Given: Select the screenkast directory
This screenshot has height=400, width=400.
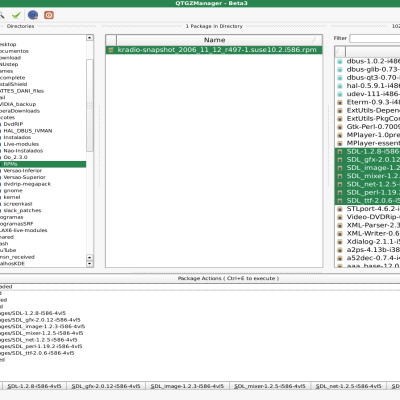Looking at the screenshot, I should click(18, 204).
